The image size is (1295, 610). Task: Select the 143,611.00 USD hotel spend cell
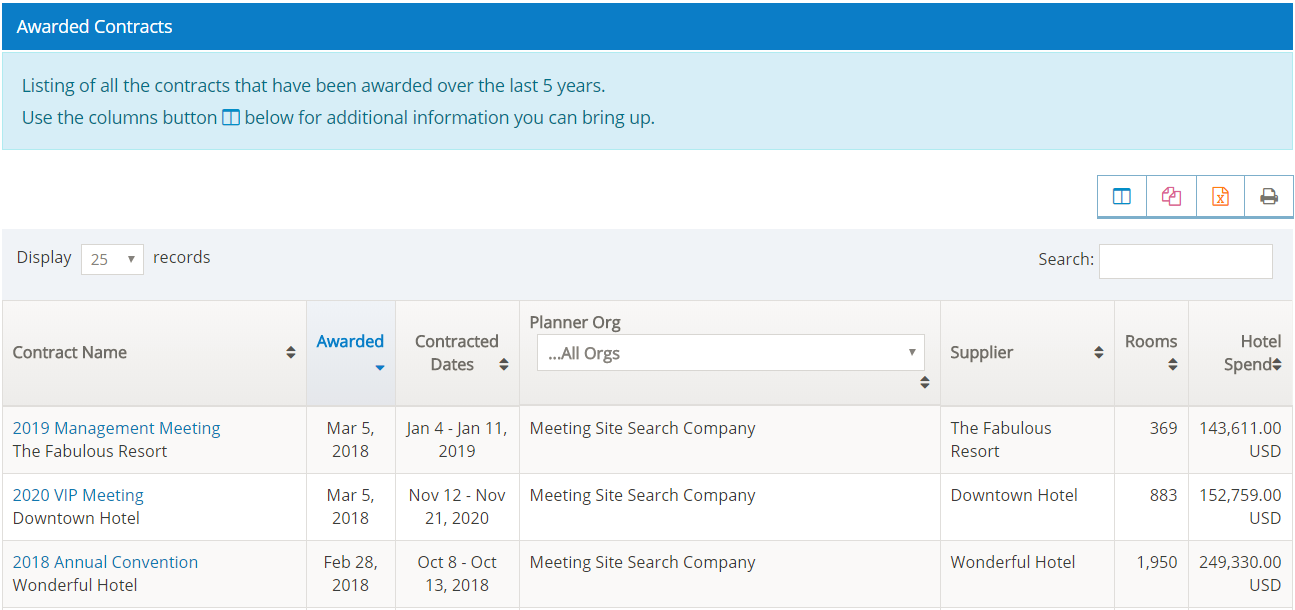tap(1240, 439)
